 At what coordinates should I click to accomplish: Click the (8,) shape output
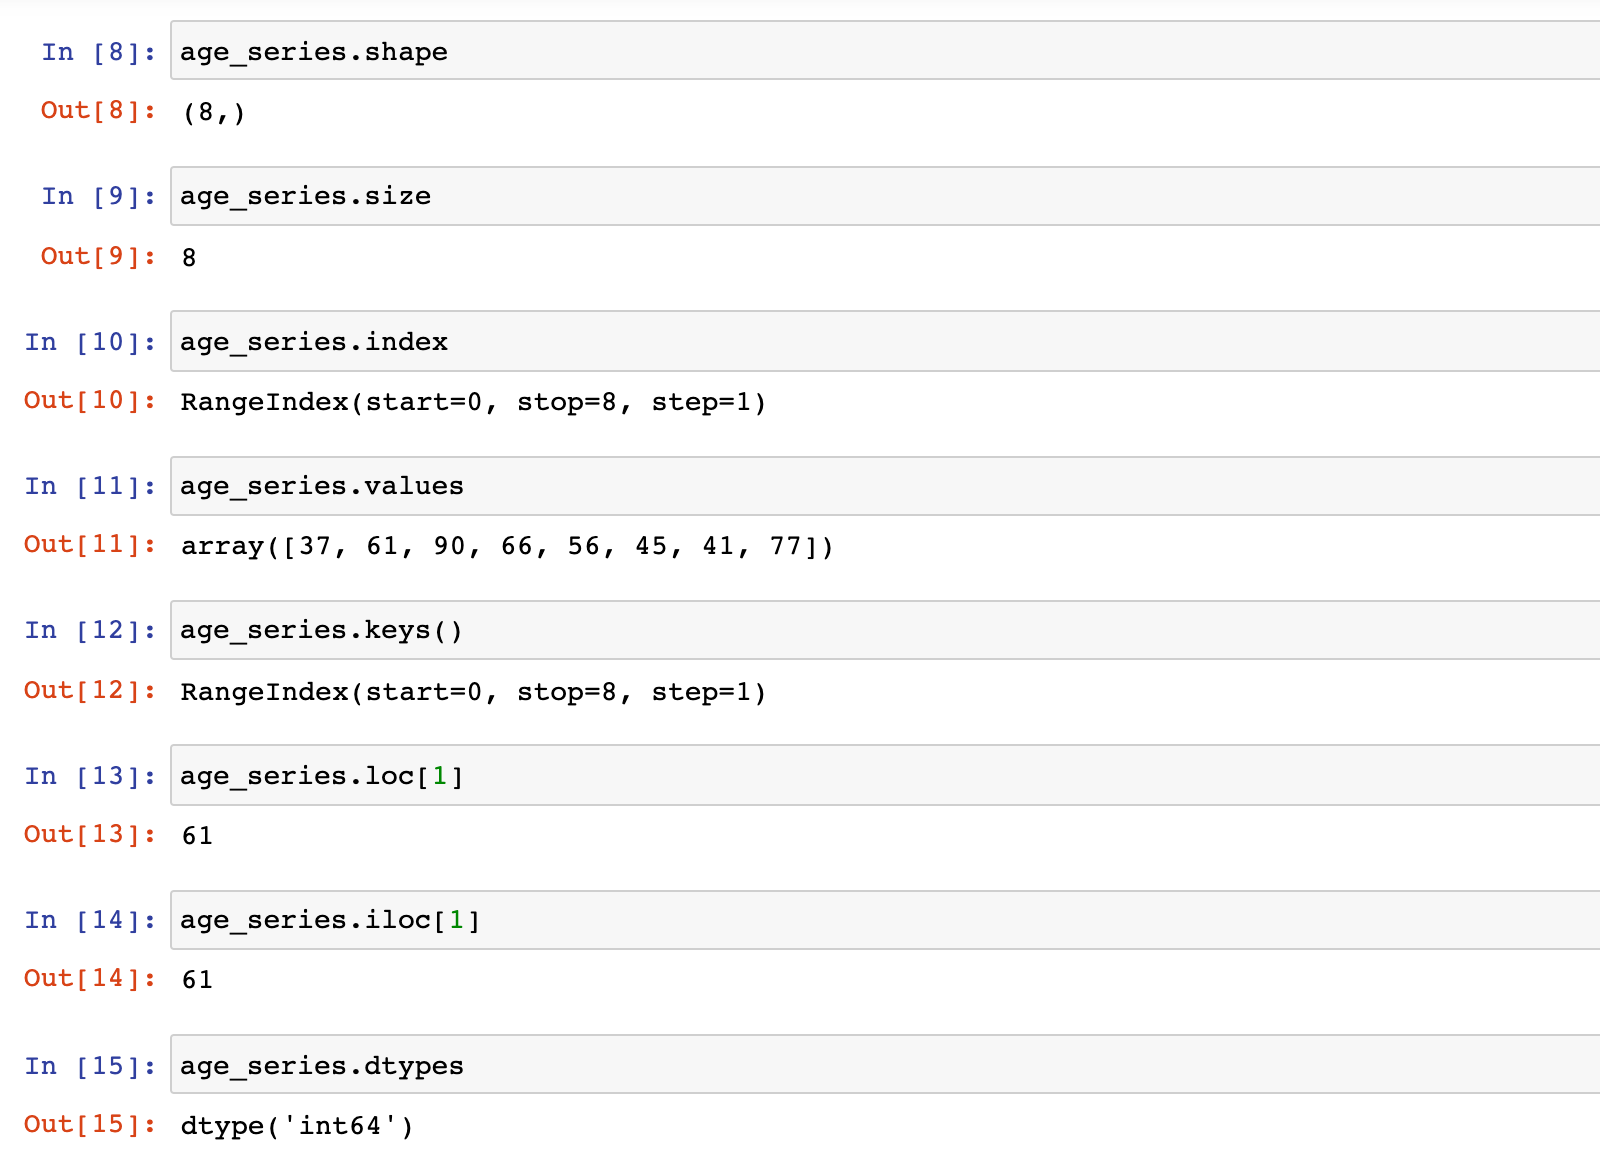(x=214, y=112)
